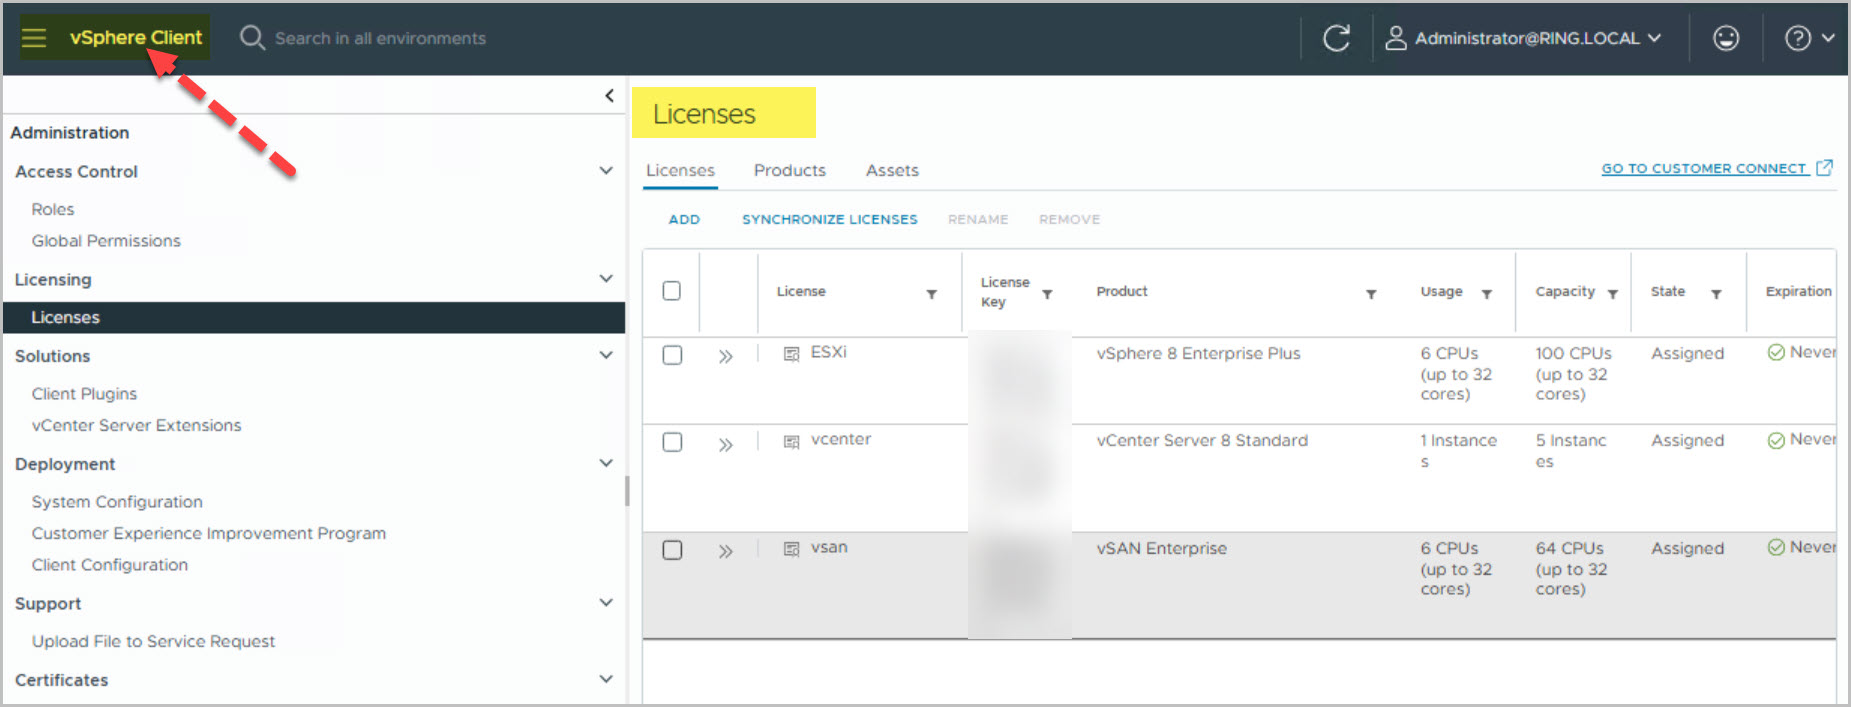Toggle the select-all licenses checkbox
Image resolution: width=1851 pixels, height=707 pixels.
click(x=672, y=291)
